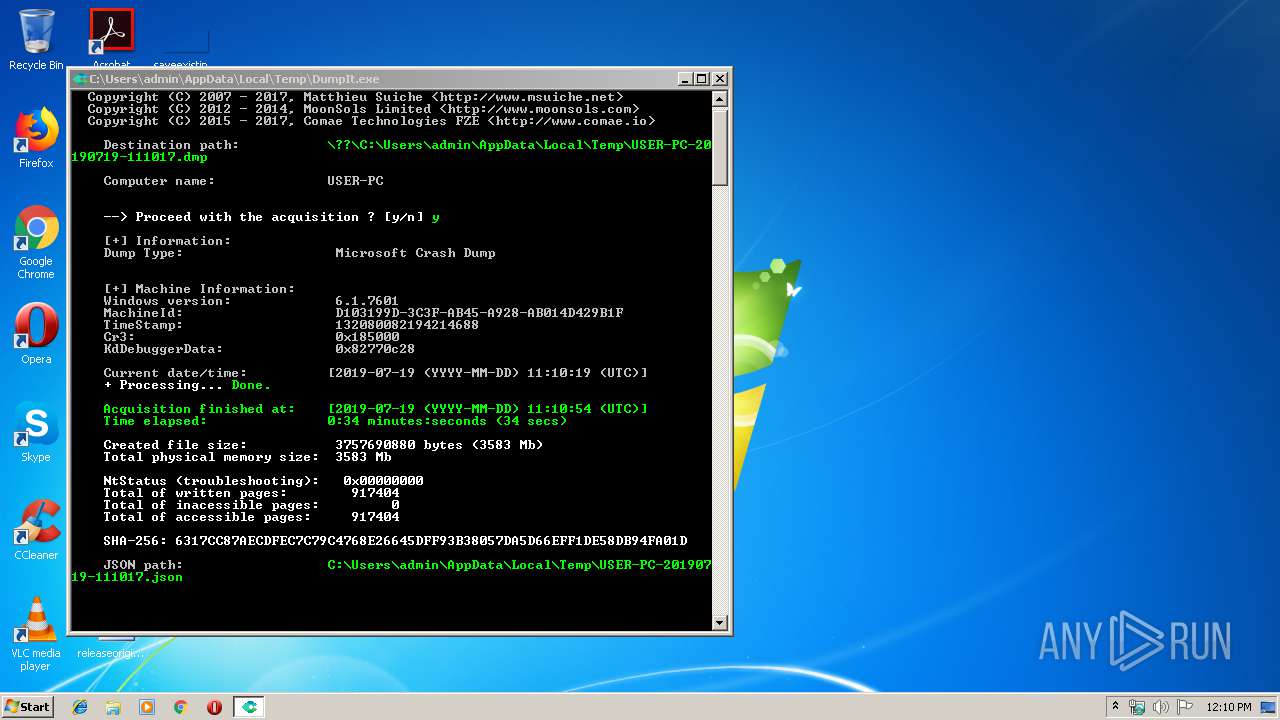This screenshot has height=720, width=1280.
Task: Click the Windows version value 6.1.7601
Action: pyautogui.click(x=367, y=301)
